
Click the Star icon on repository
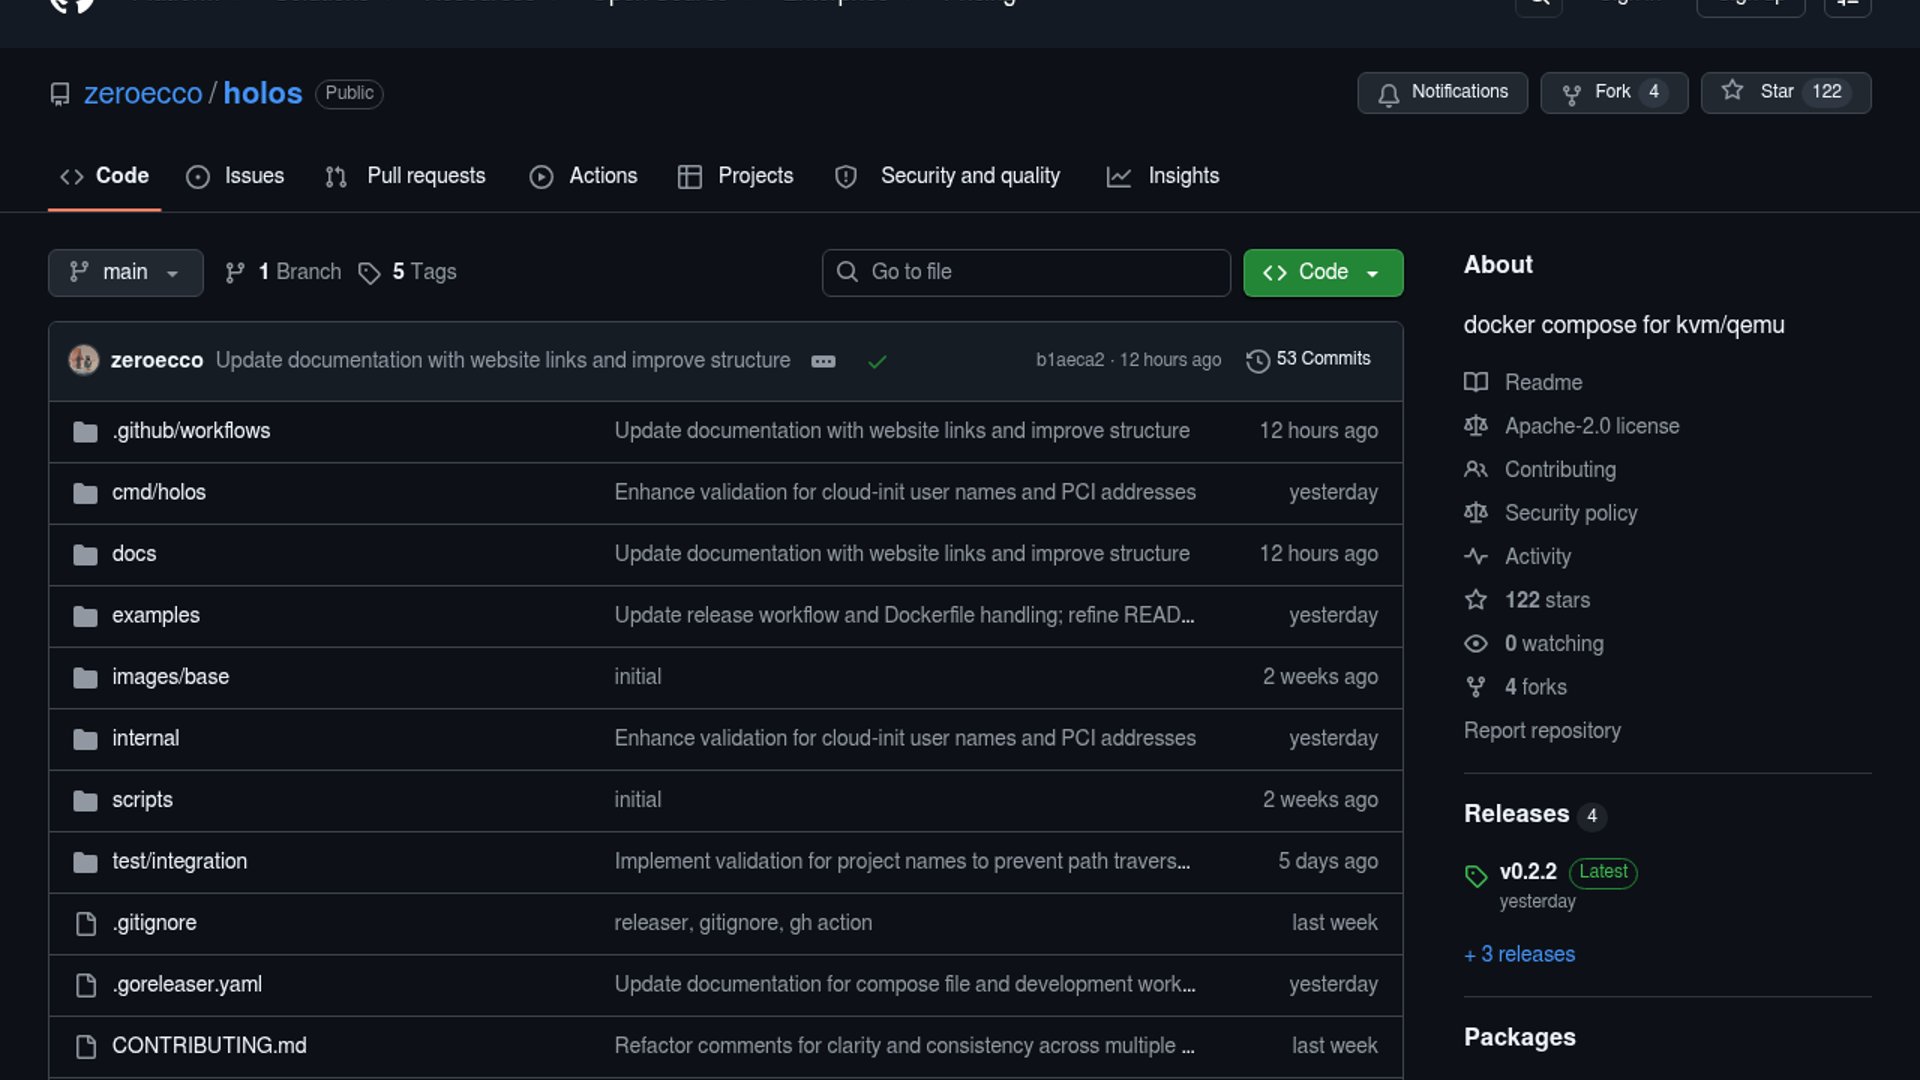pos(1732,91)
